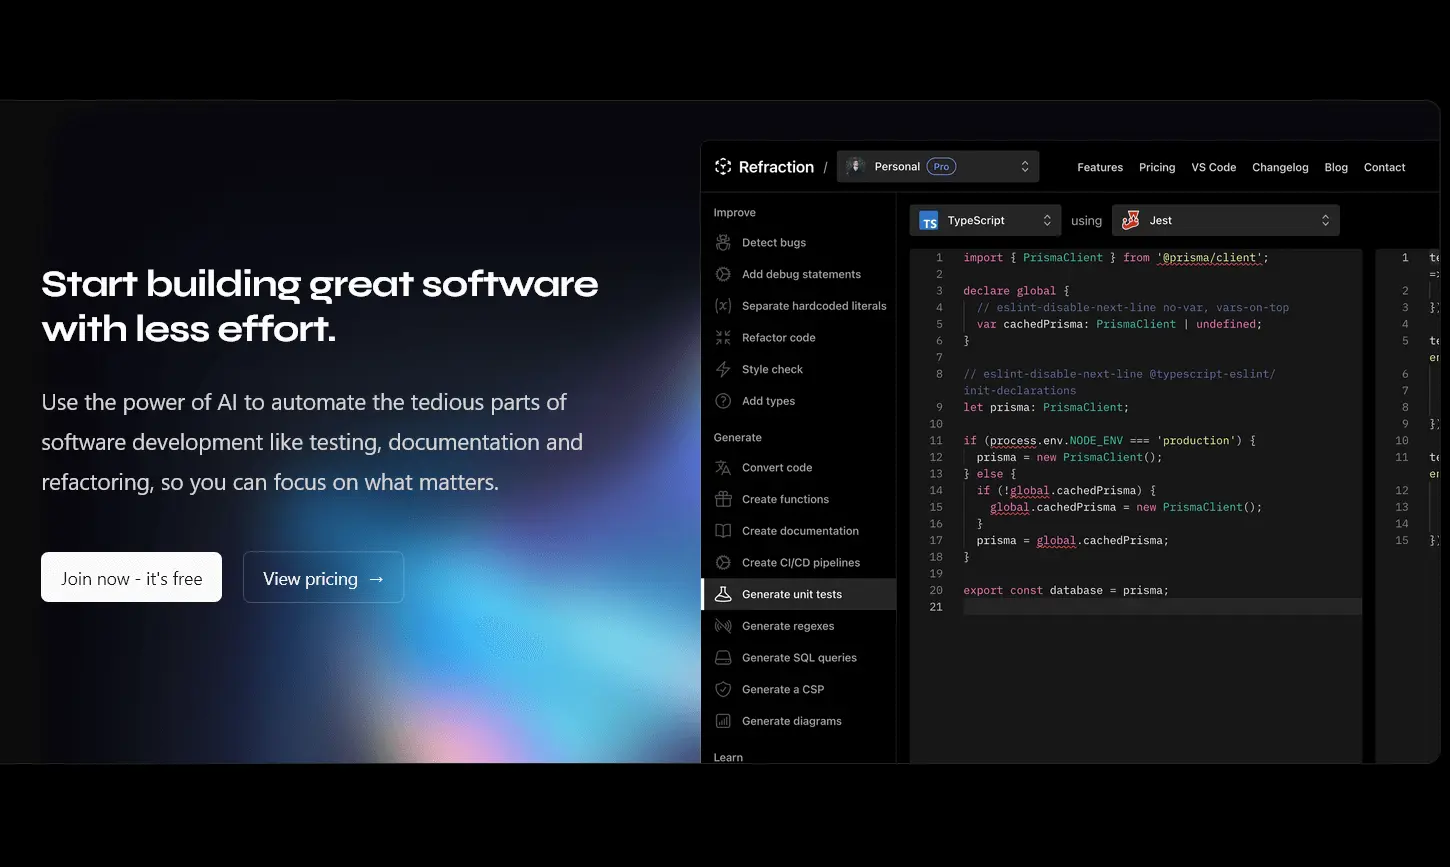Click the View pricing button
Screen dimensions: 1450x867
point(323,577)
